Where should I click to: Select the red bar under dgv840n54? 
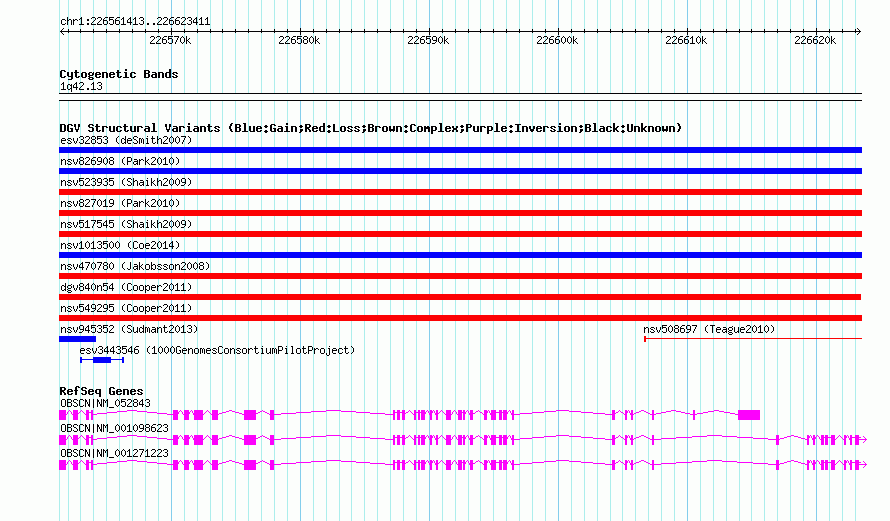[460, 297]
